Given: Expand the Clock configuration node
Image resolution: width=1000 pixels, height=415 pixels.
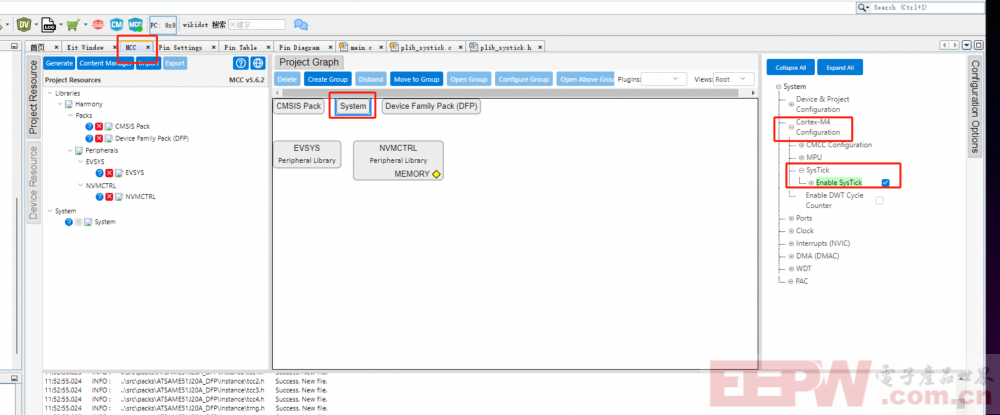Looking at the screenshot, I should coord(791,231).
